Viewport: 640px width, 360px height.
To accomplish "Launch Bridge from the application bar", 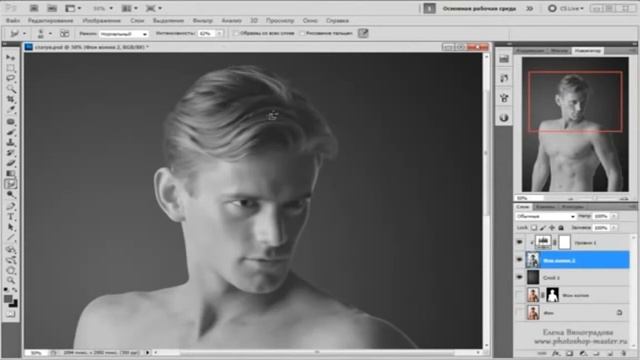I will tap(34, 8).
